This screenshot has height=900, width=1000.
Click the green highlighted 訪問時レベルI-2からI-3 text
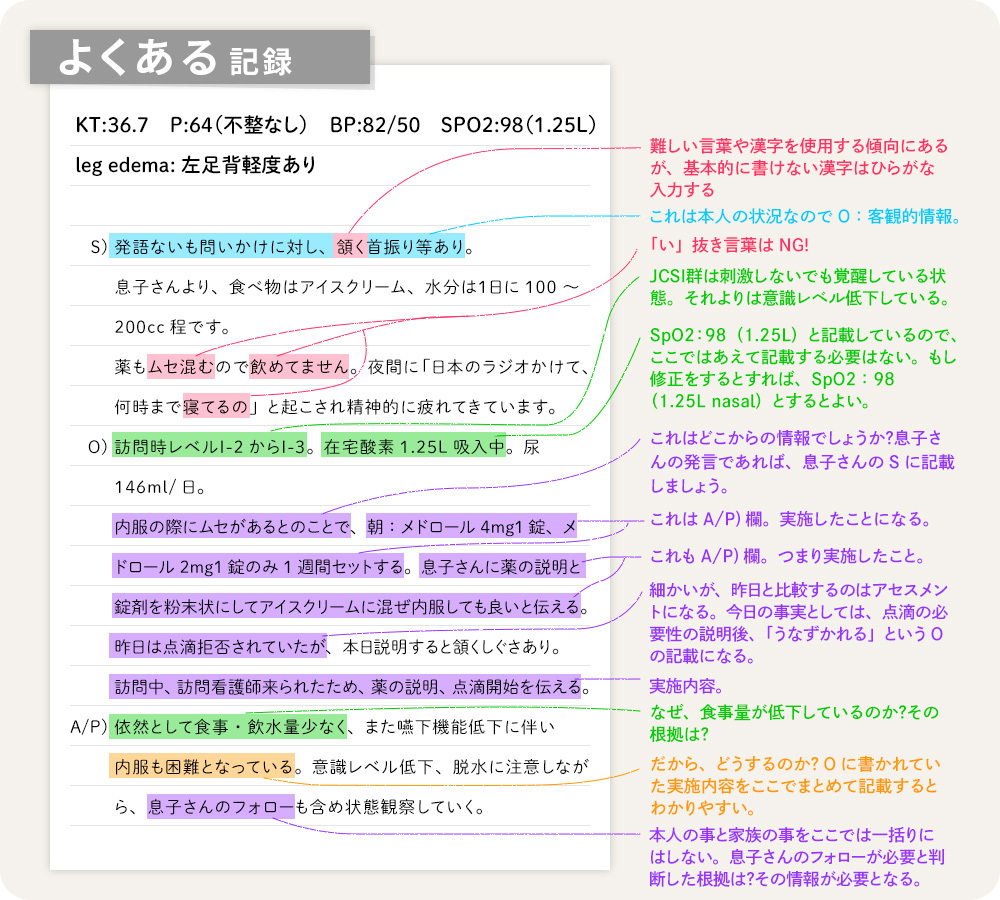coord(203,446)
